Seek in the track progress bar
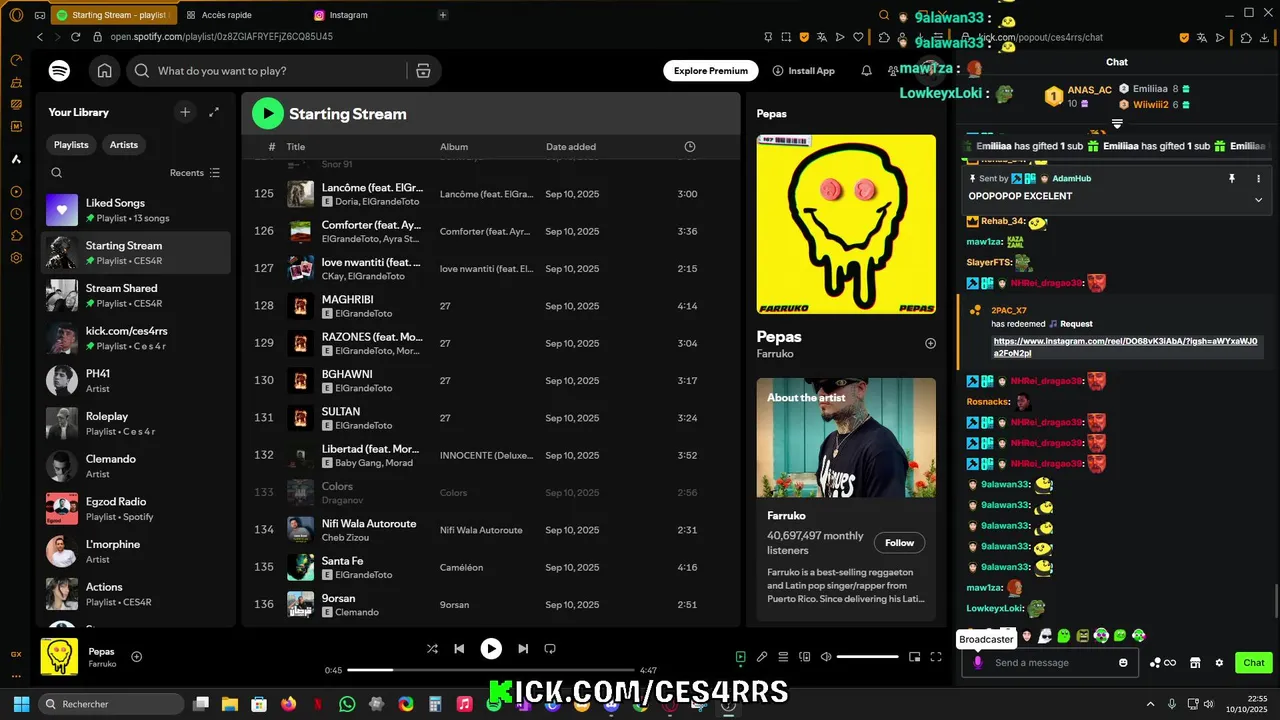 [x=491, y=670]
